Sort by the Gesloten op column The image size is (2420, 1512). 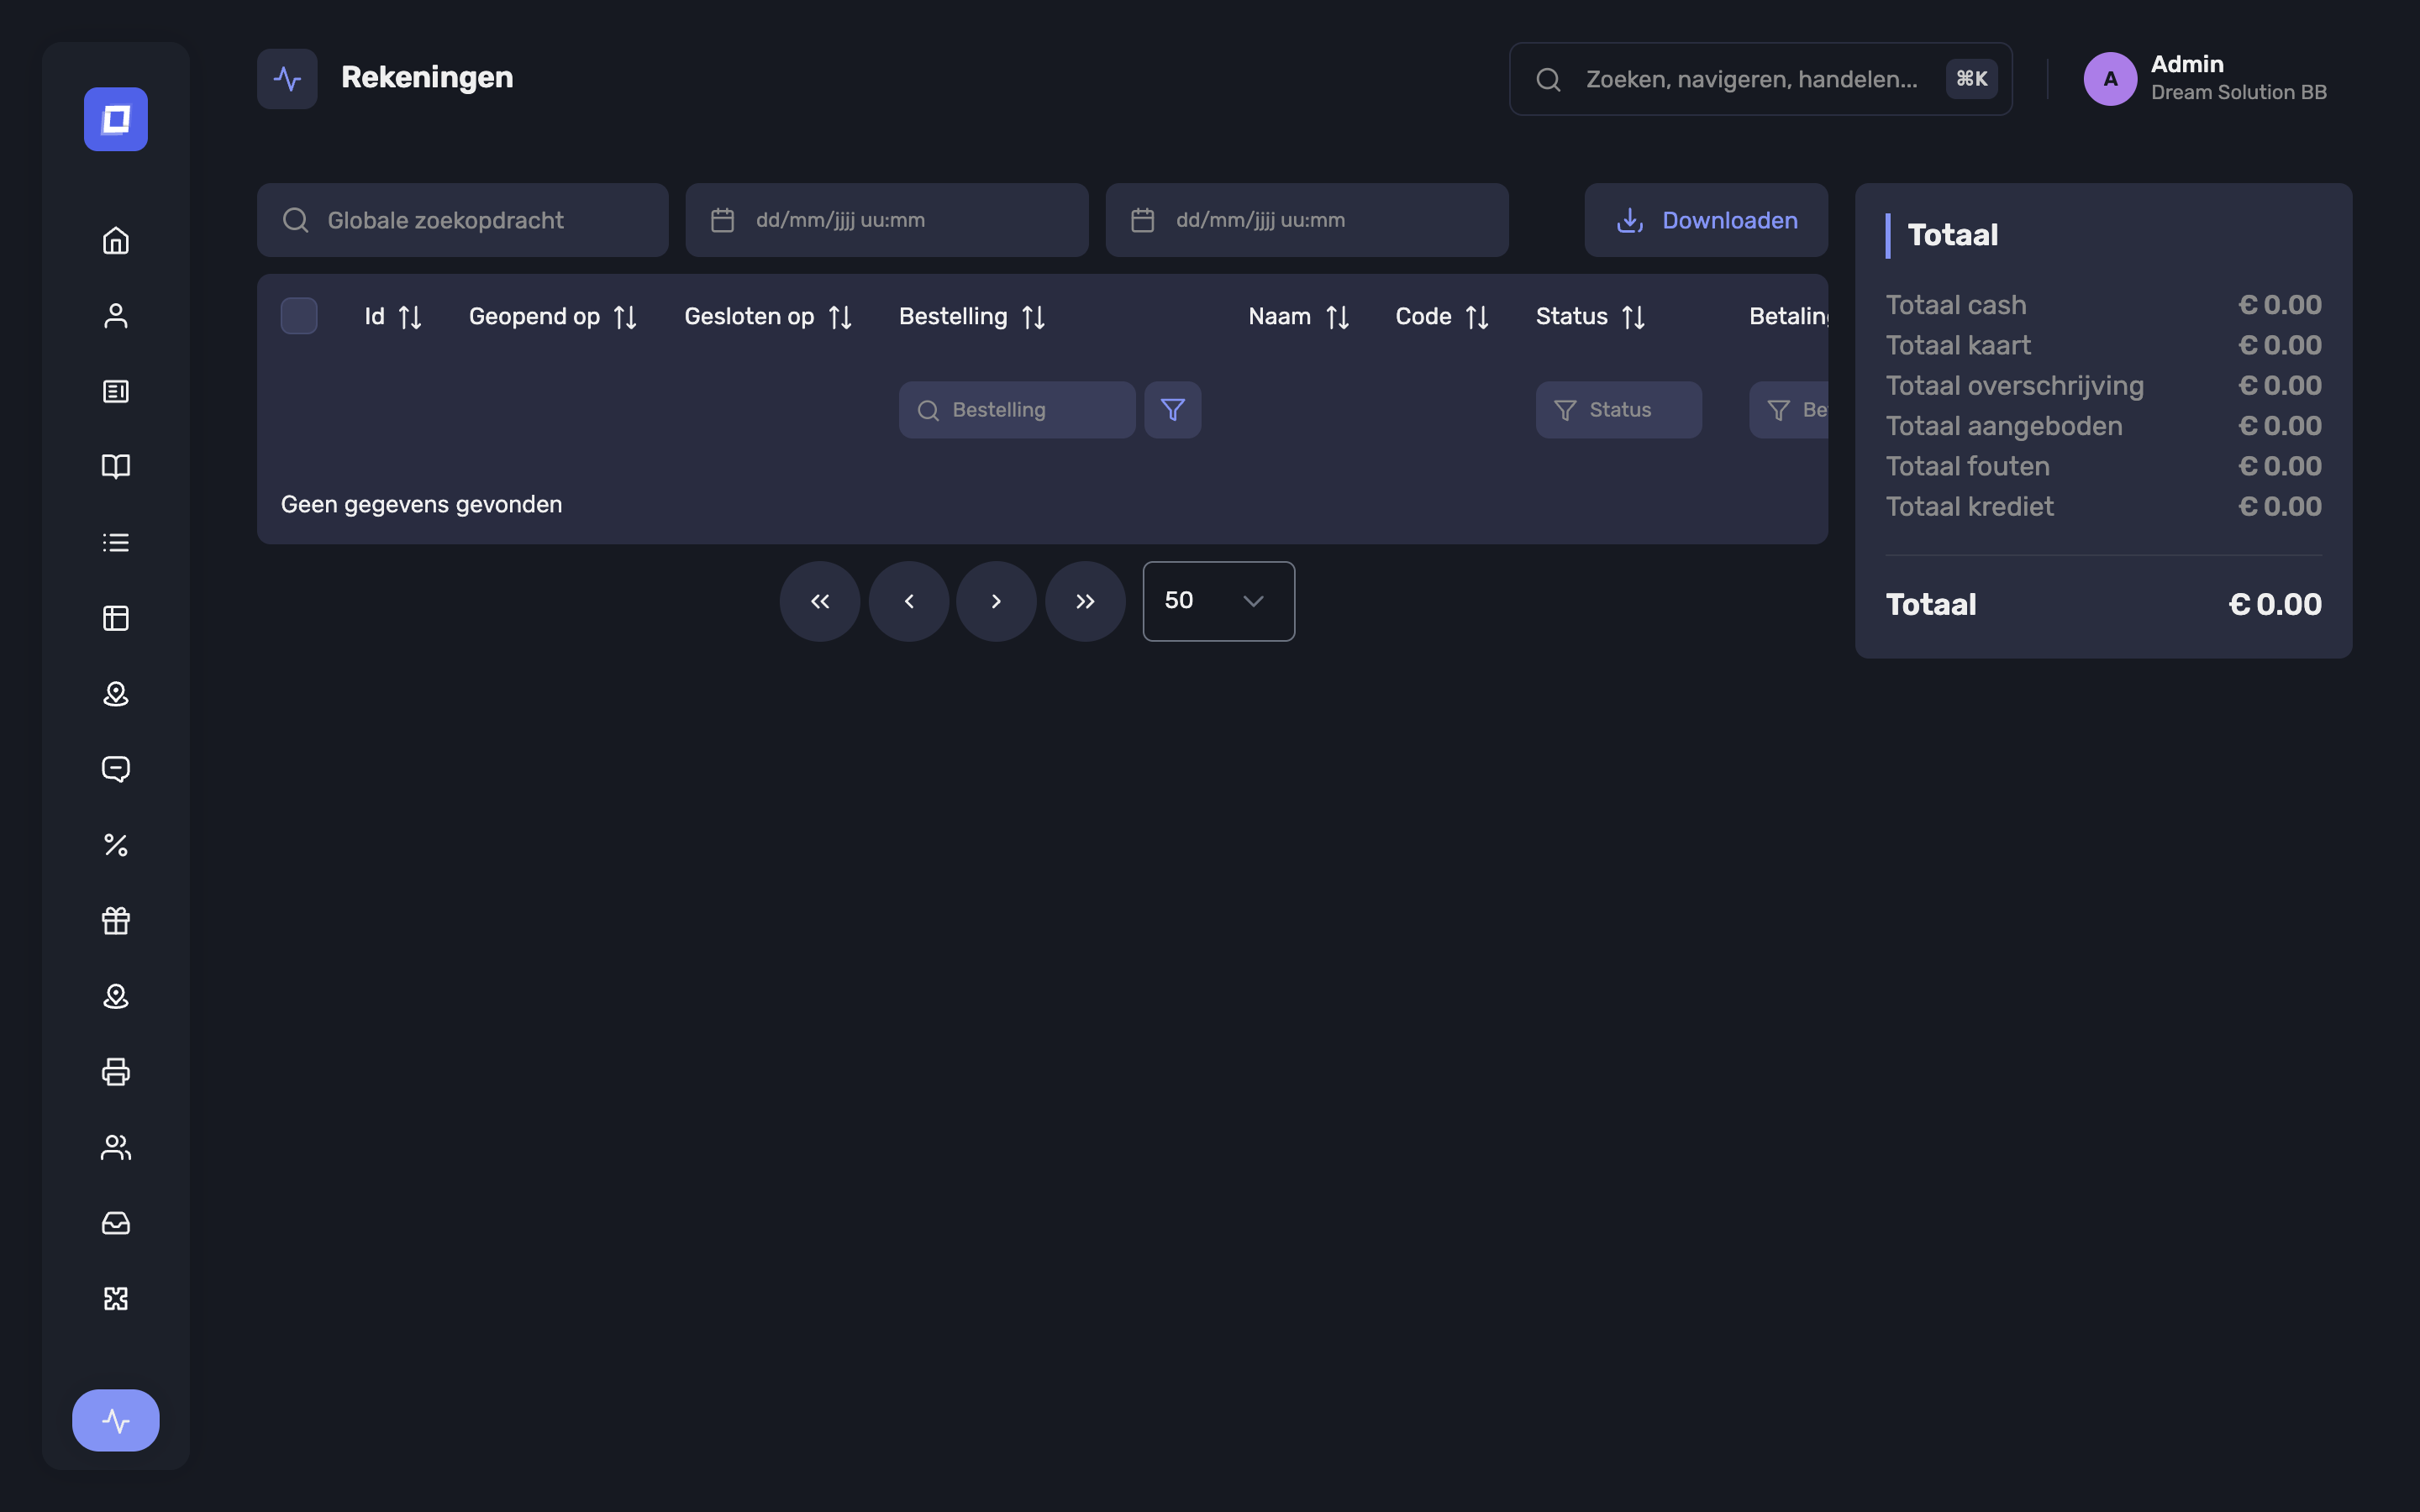click(768, 317)
